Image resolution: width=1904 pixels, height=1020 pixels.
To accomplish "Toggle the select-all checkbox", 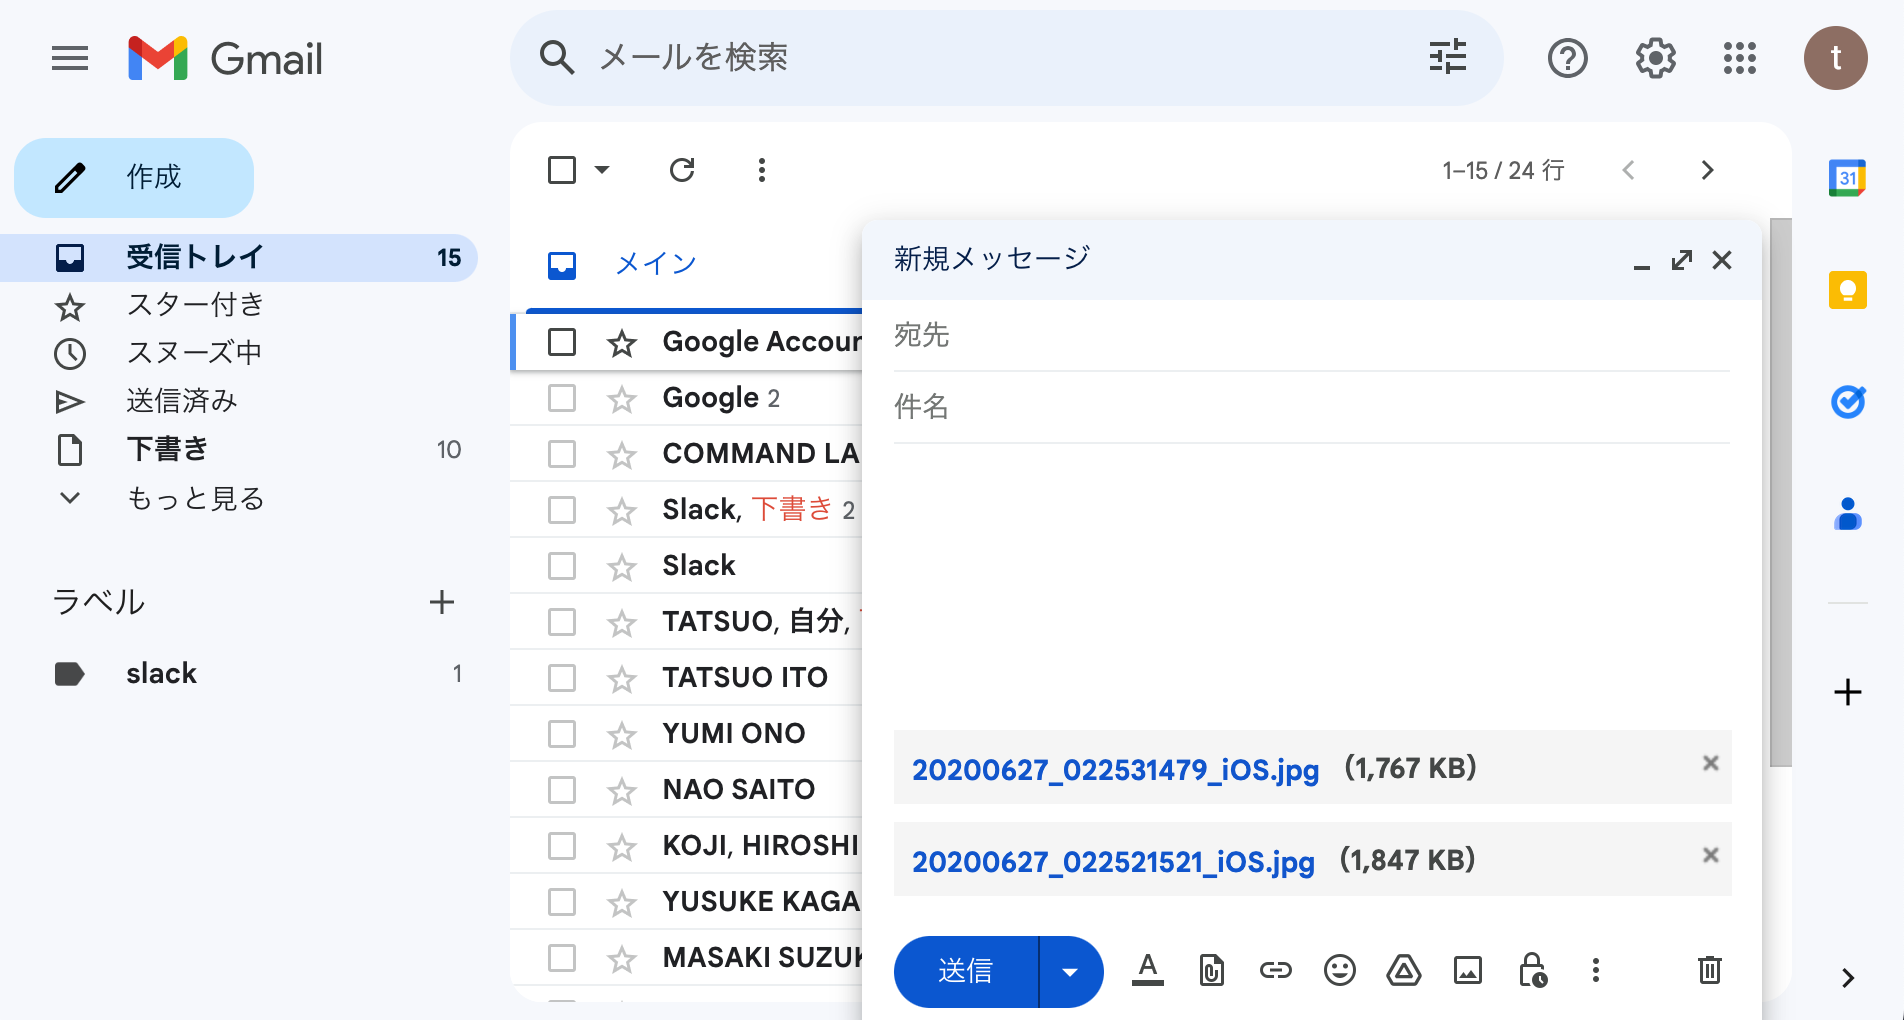I will (562, 170).
